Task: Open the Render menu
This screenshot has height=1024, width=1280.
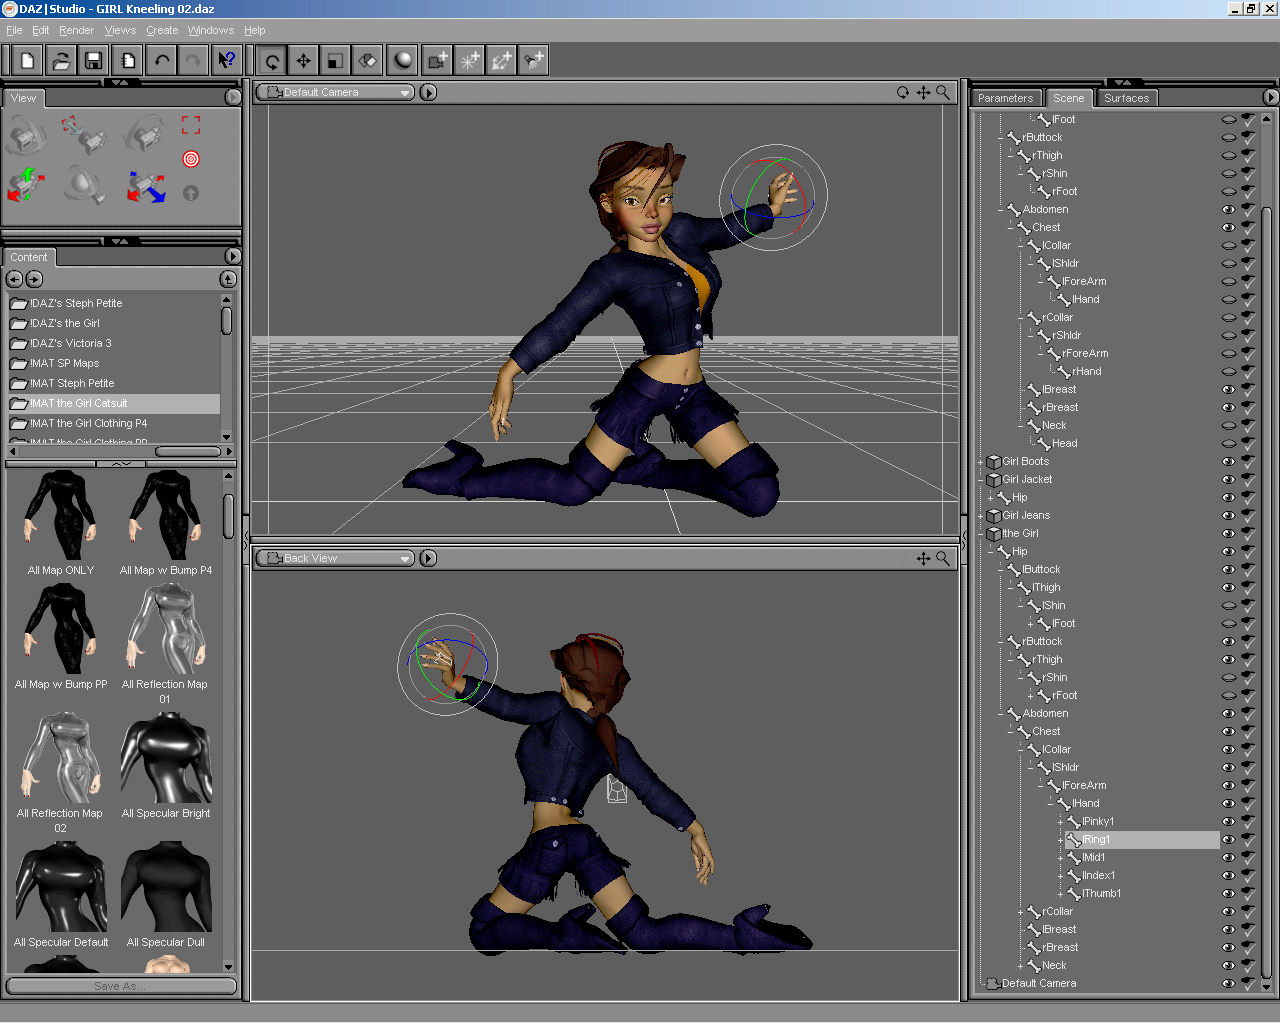Action: 76,30
